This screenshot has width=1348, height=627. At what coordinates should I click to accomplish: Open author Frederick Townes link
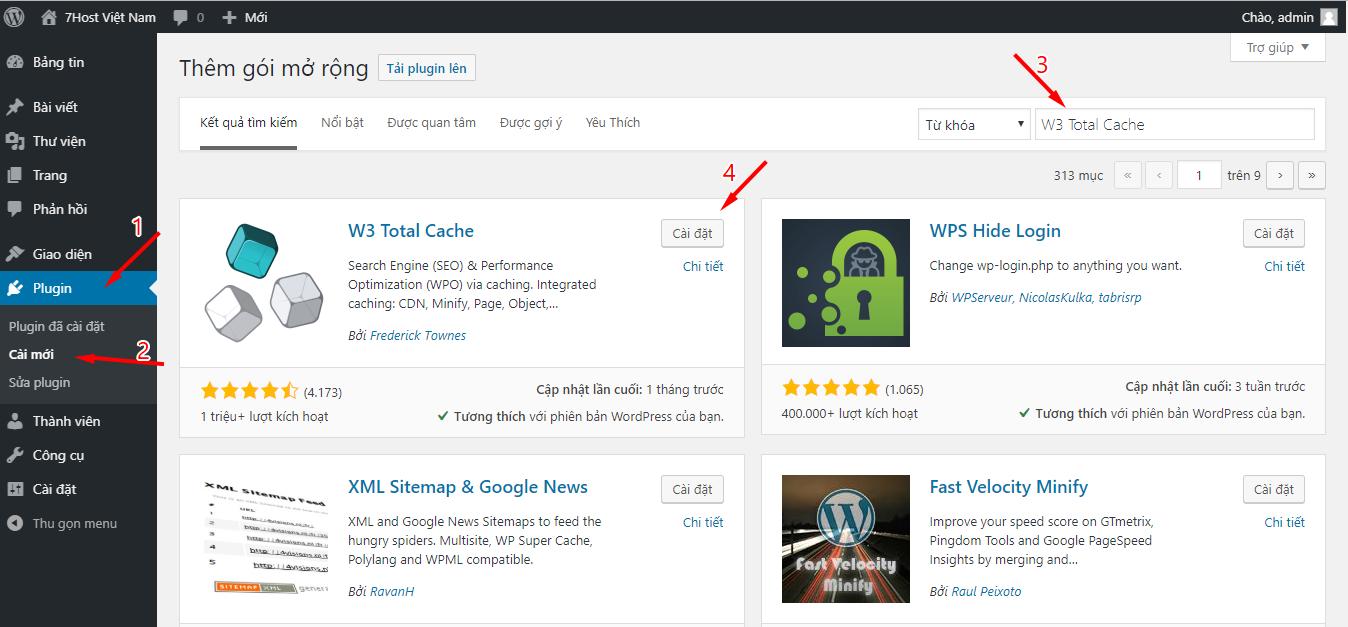pos(418,336)
